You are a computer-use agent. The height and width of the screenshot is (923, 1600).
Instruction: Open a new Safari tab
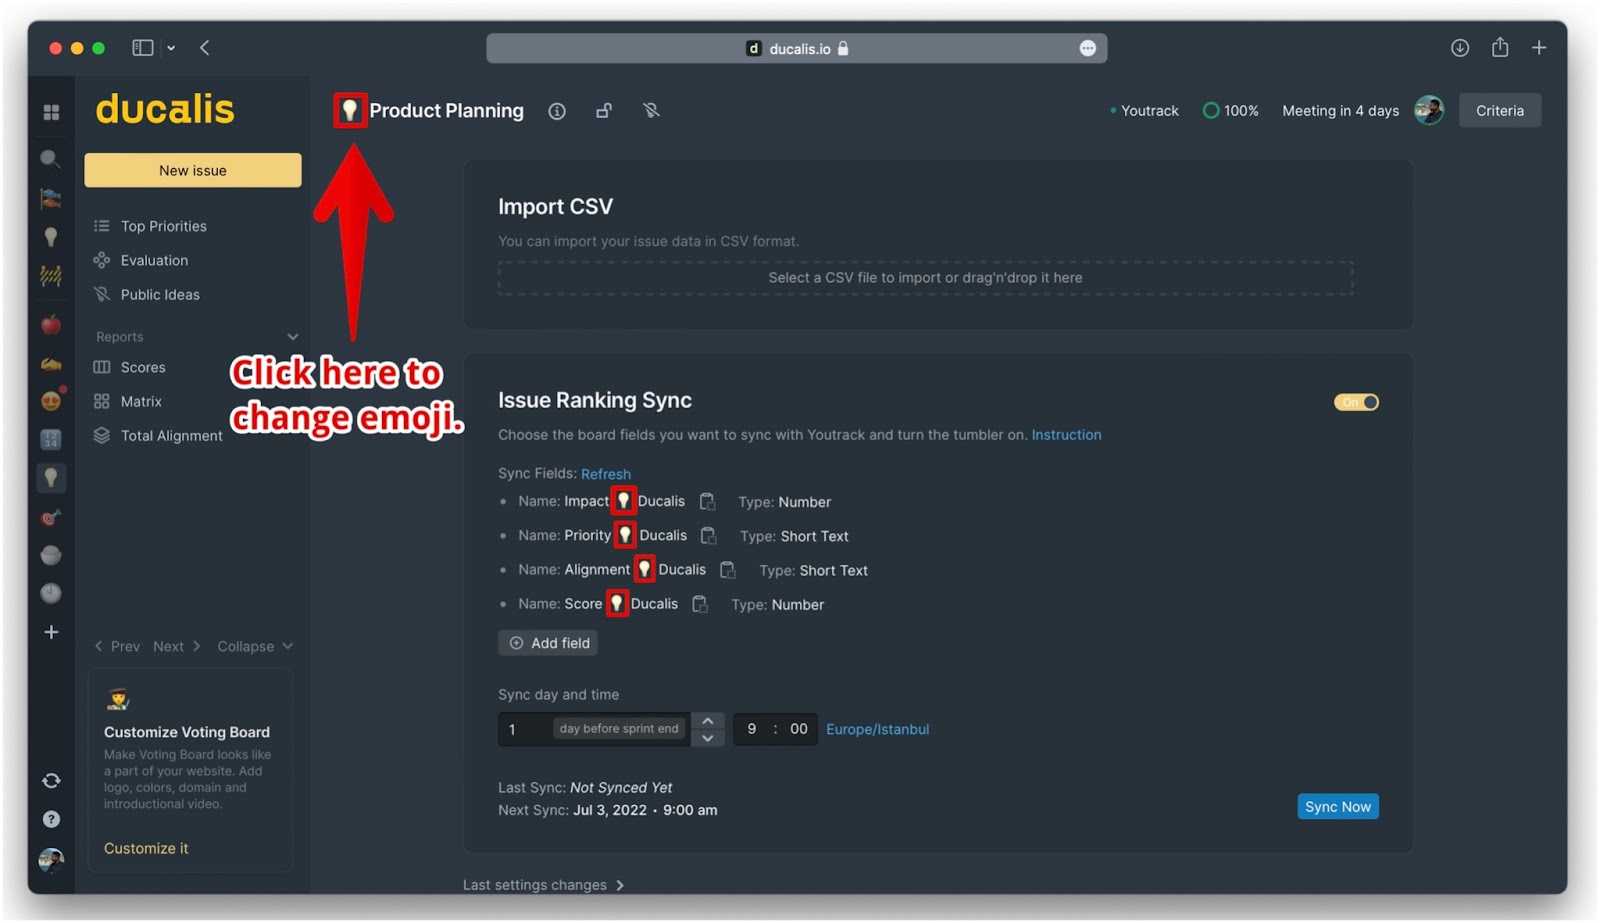(x=1539, y=47)
